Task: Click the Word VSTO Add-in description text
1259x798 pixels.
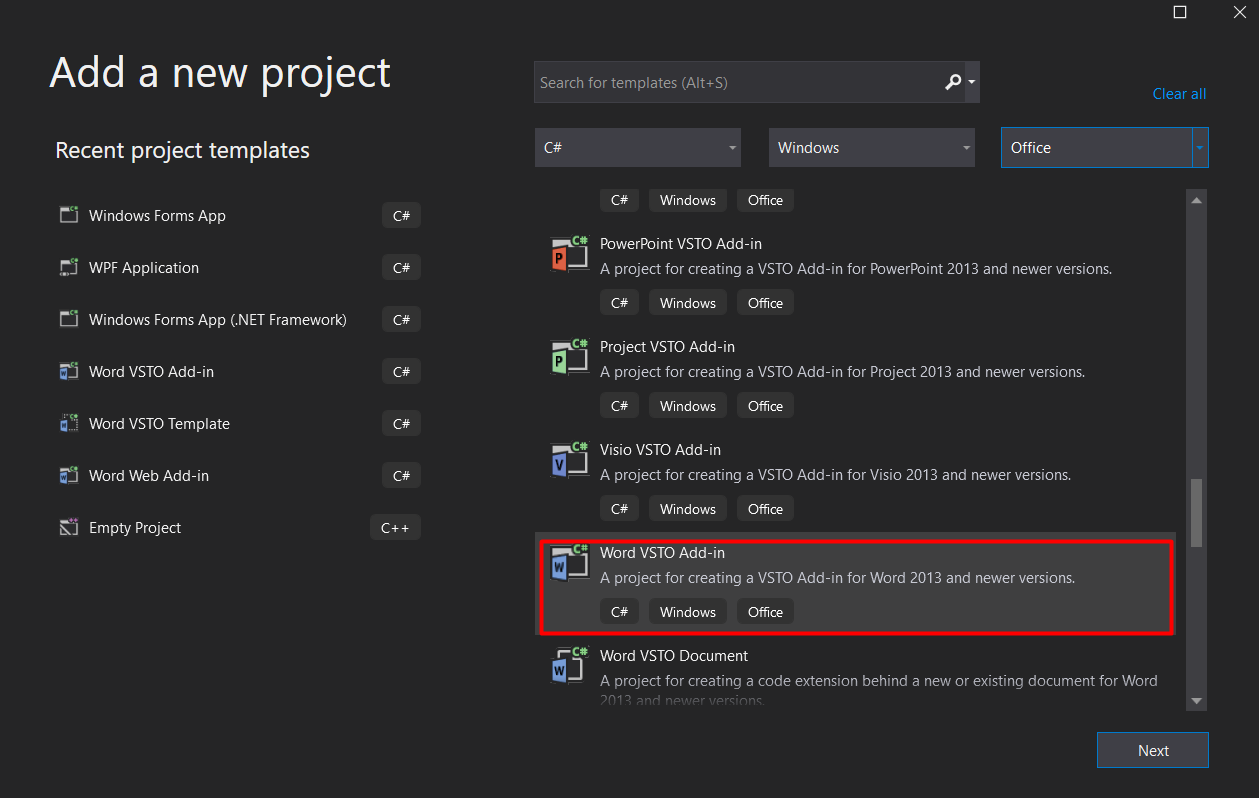Action: [838, 577]
